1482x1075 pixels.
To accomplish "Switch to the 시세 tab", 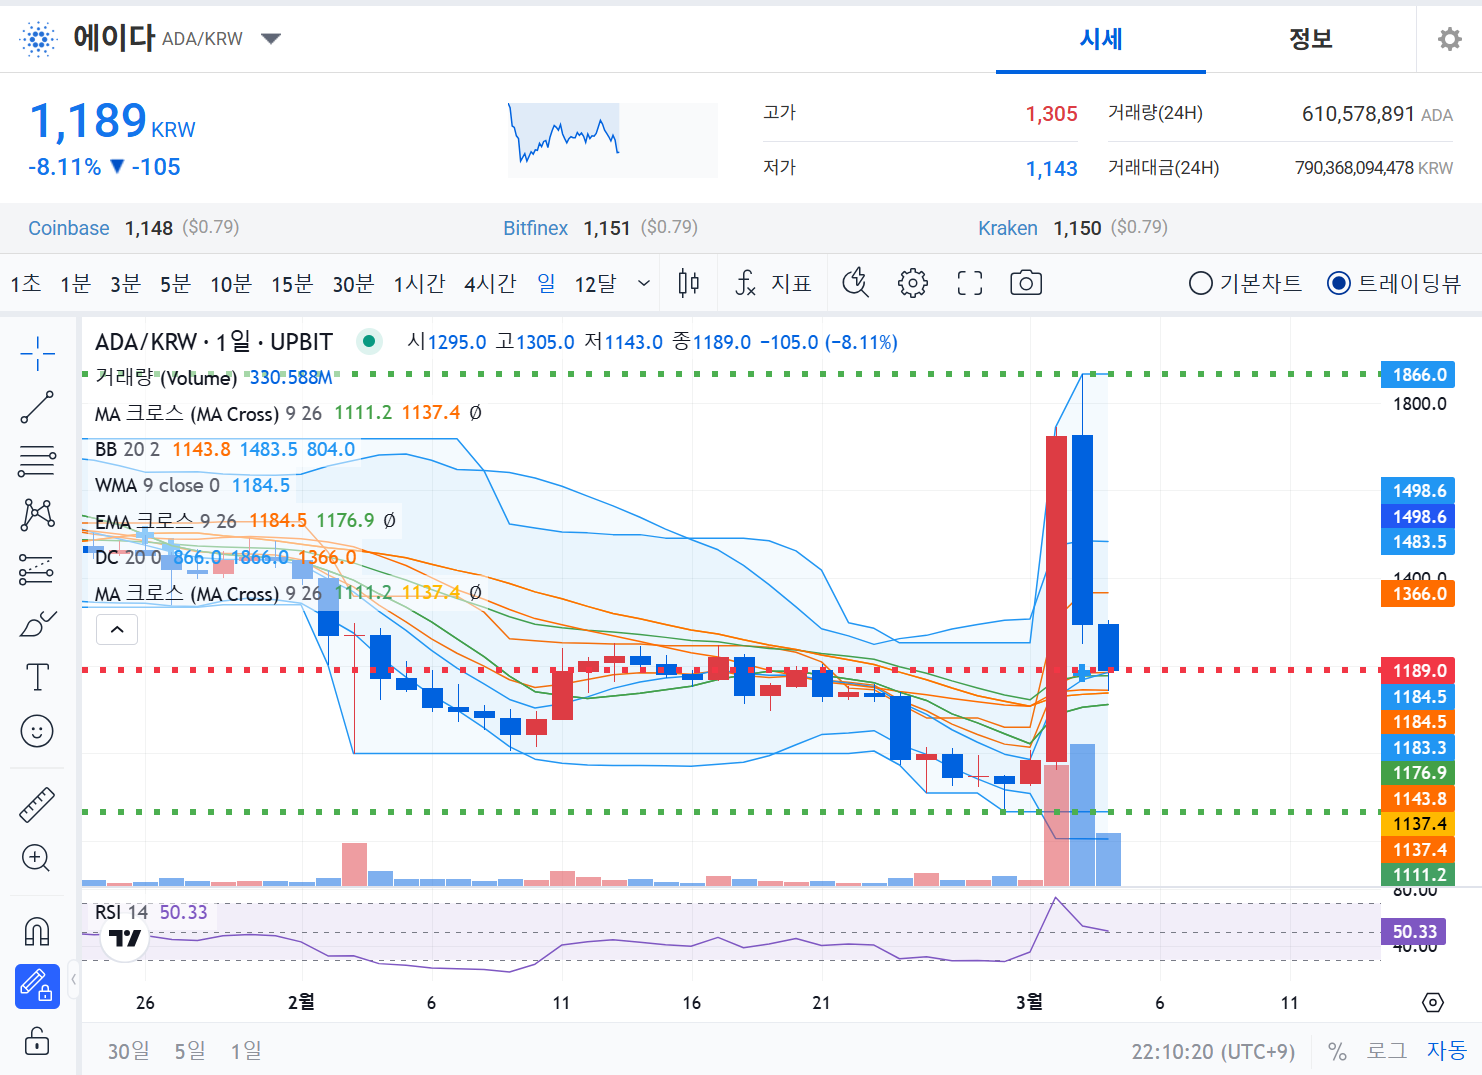I will (1101, 39).
